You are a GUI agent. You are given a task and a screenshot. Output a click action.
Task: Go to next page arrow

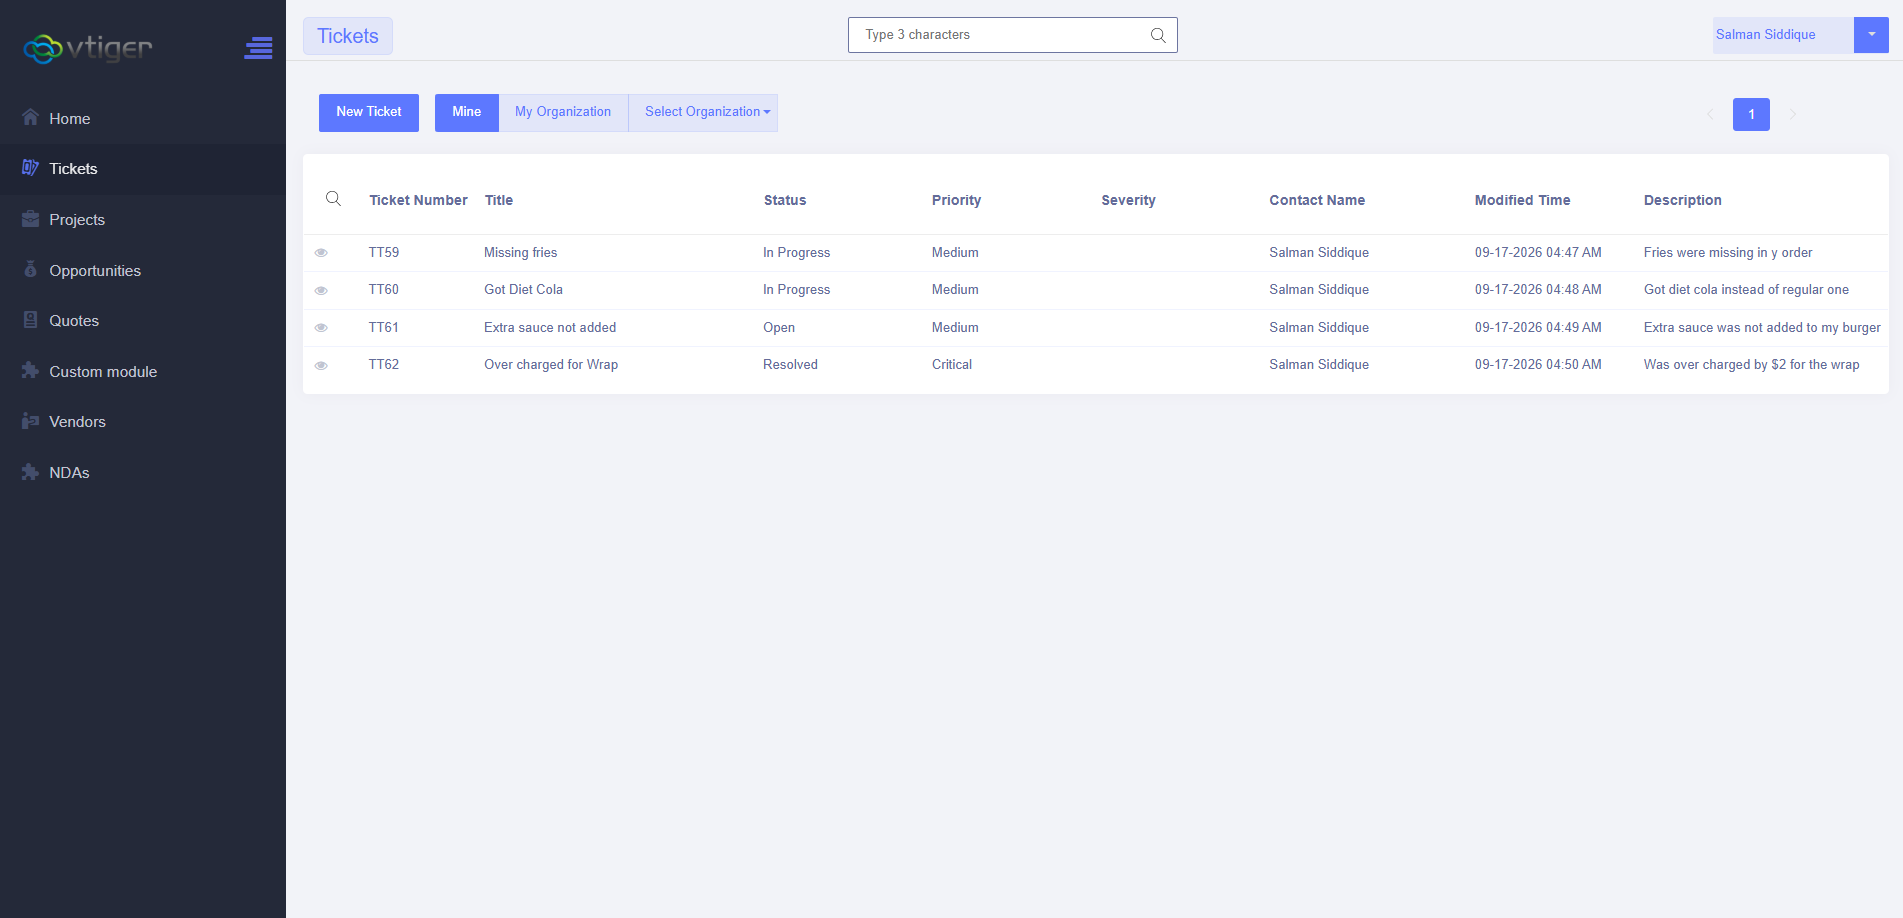[x=1793, y=114]
